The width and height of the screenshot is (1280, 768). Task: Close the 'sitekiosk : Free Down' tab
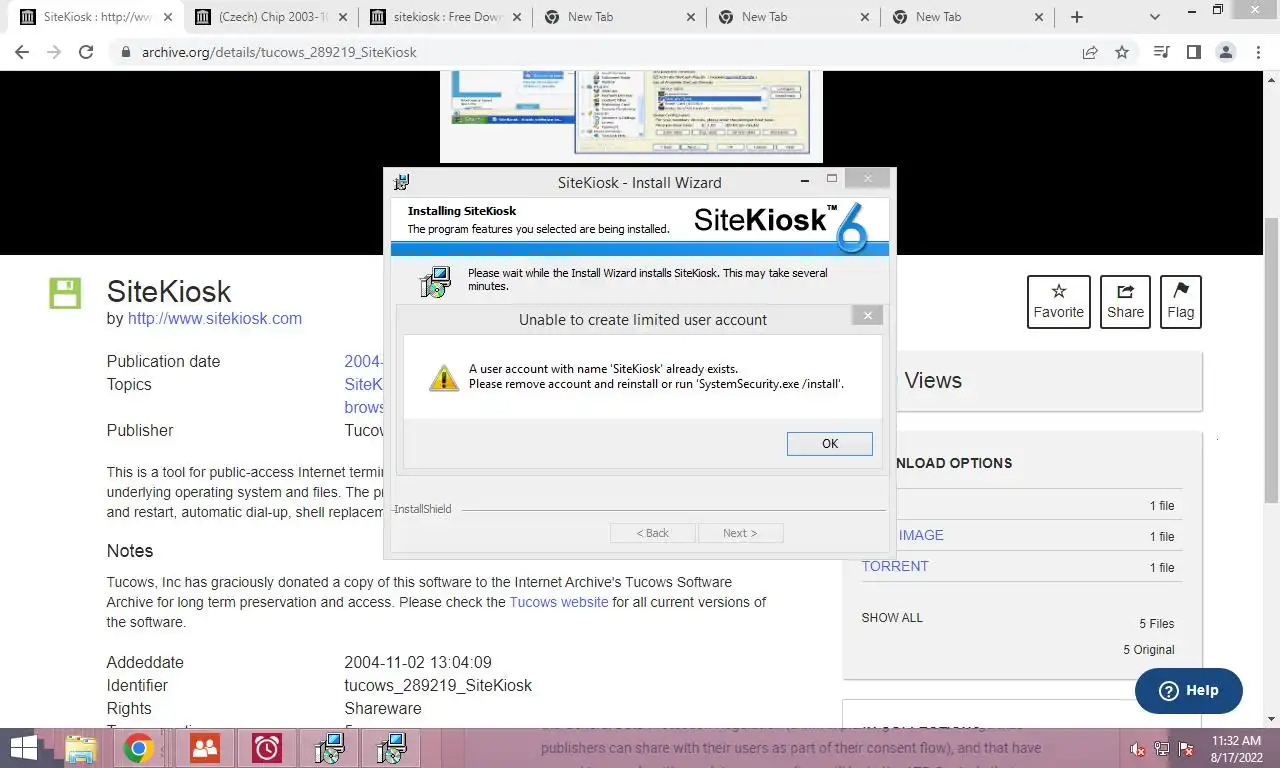point(517,17)
